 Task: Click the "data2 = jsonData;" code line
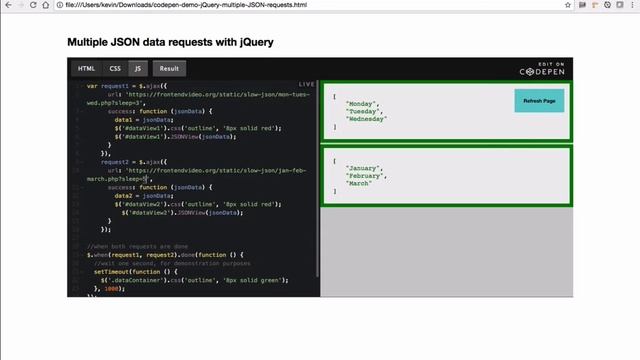tap(144, 196)
